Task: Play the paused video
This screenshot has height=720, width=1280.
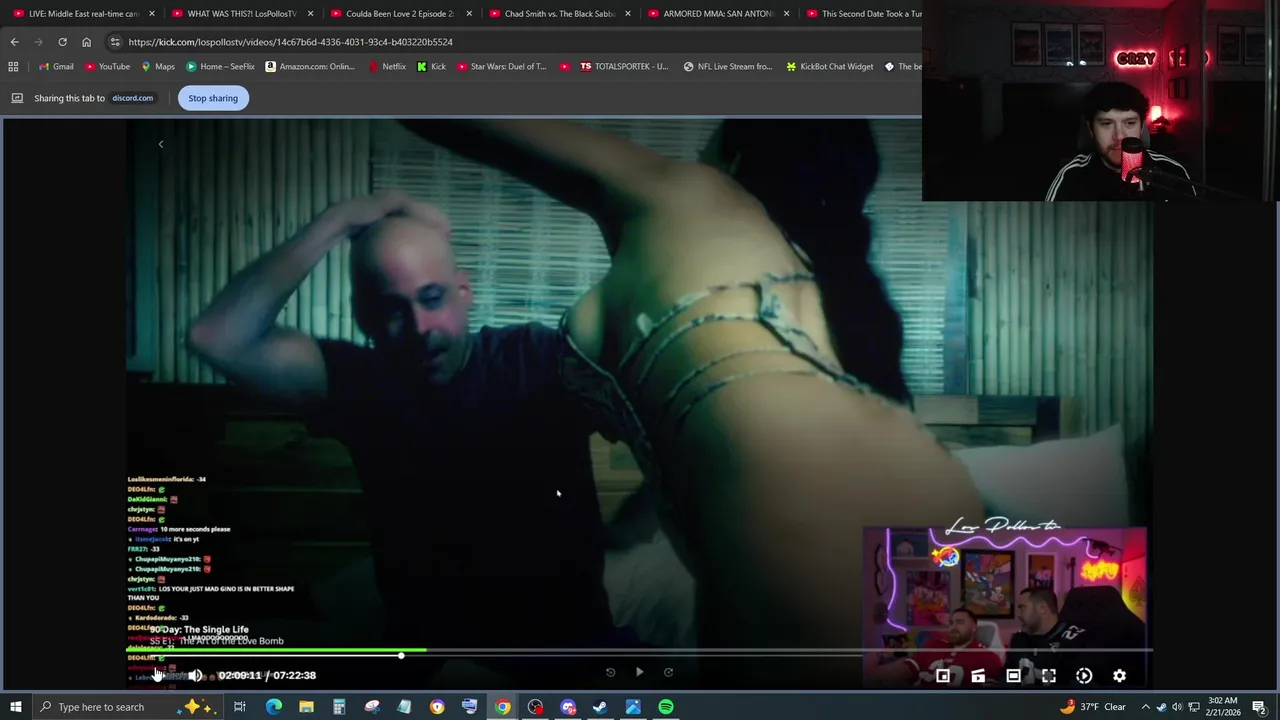Action: coord(640,672)
